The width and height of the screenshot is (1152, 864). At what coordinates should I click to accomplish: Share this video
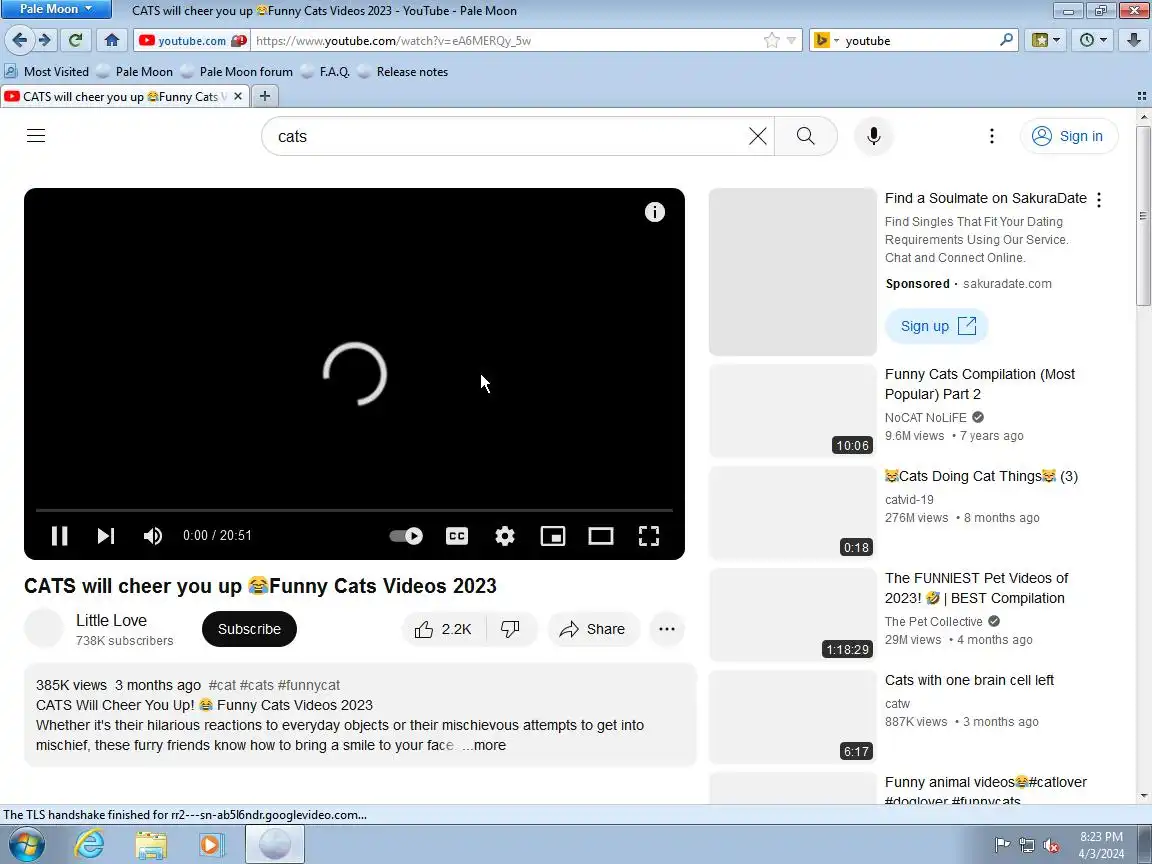(593, 629)
